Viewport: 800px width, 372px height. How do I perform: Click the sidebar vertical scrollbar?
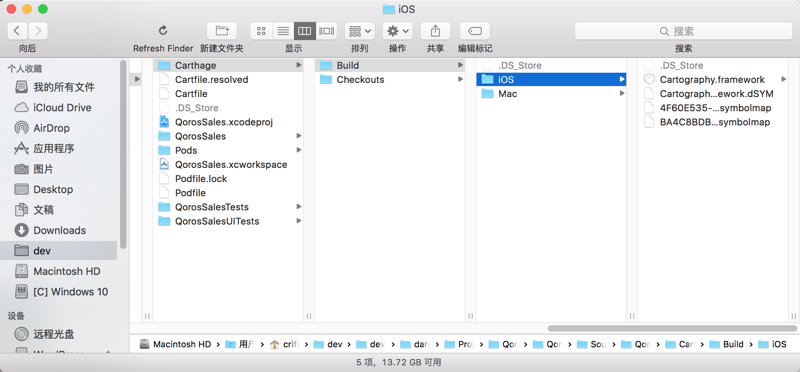pos(123,155)
